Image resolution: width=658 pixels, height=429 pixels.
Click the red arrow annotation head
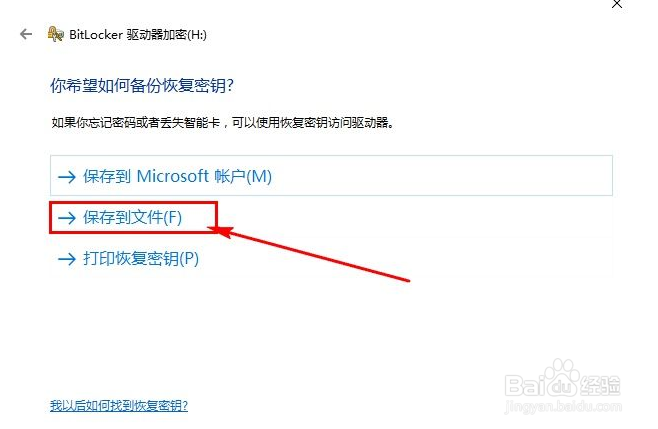click(x=220, y=231)
